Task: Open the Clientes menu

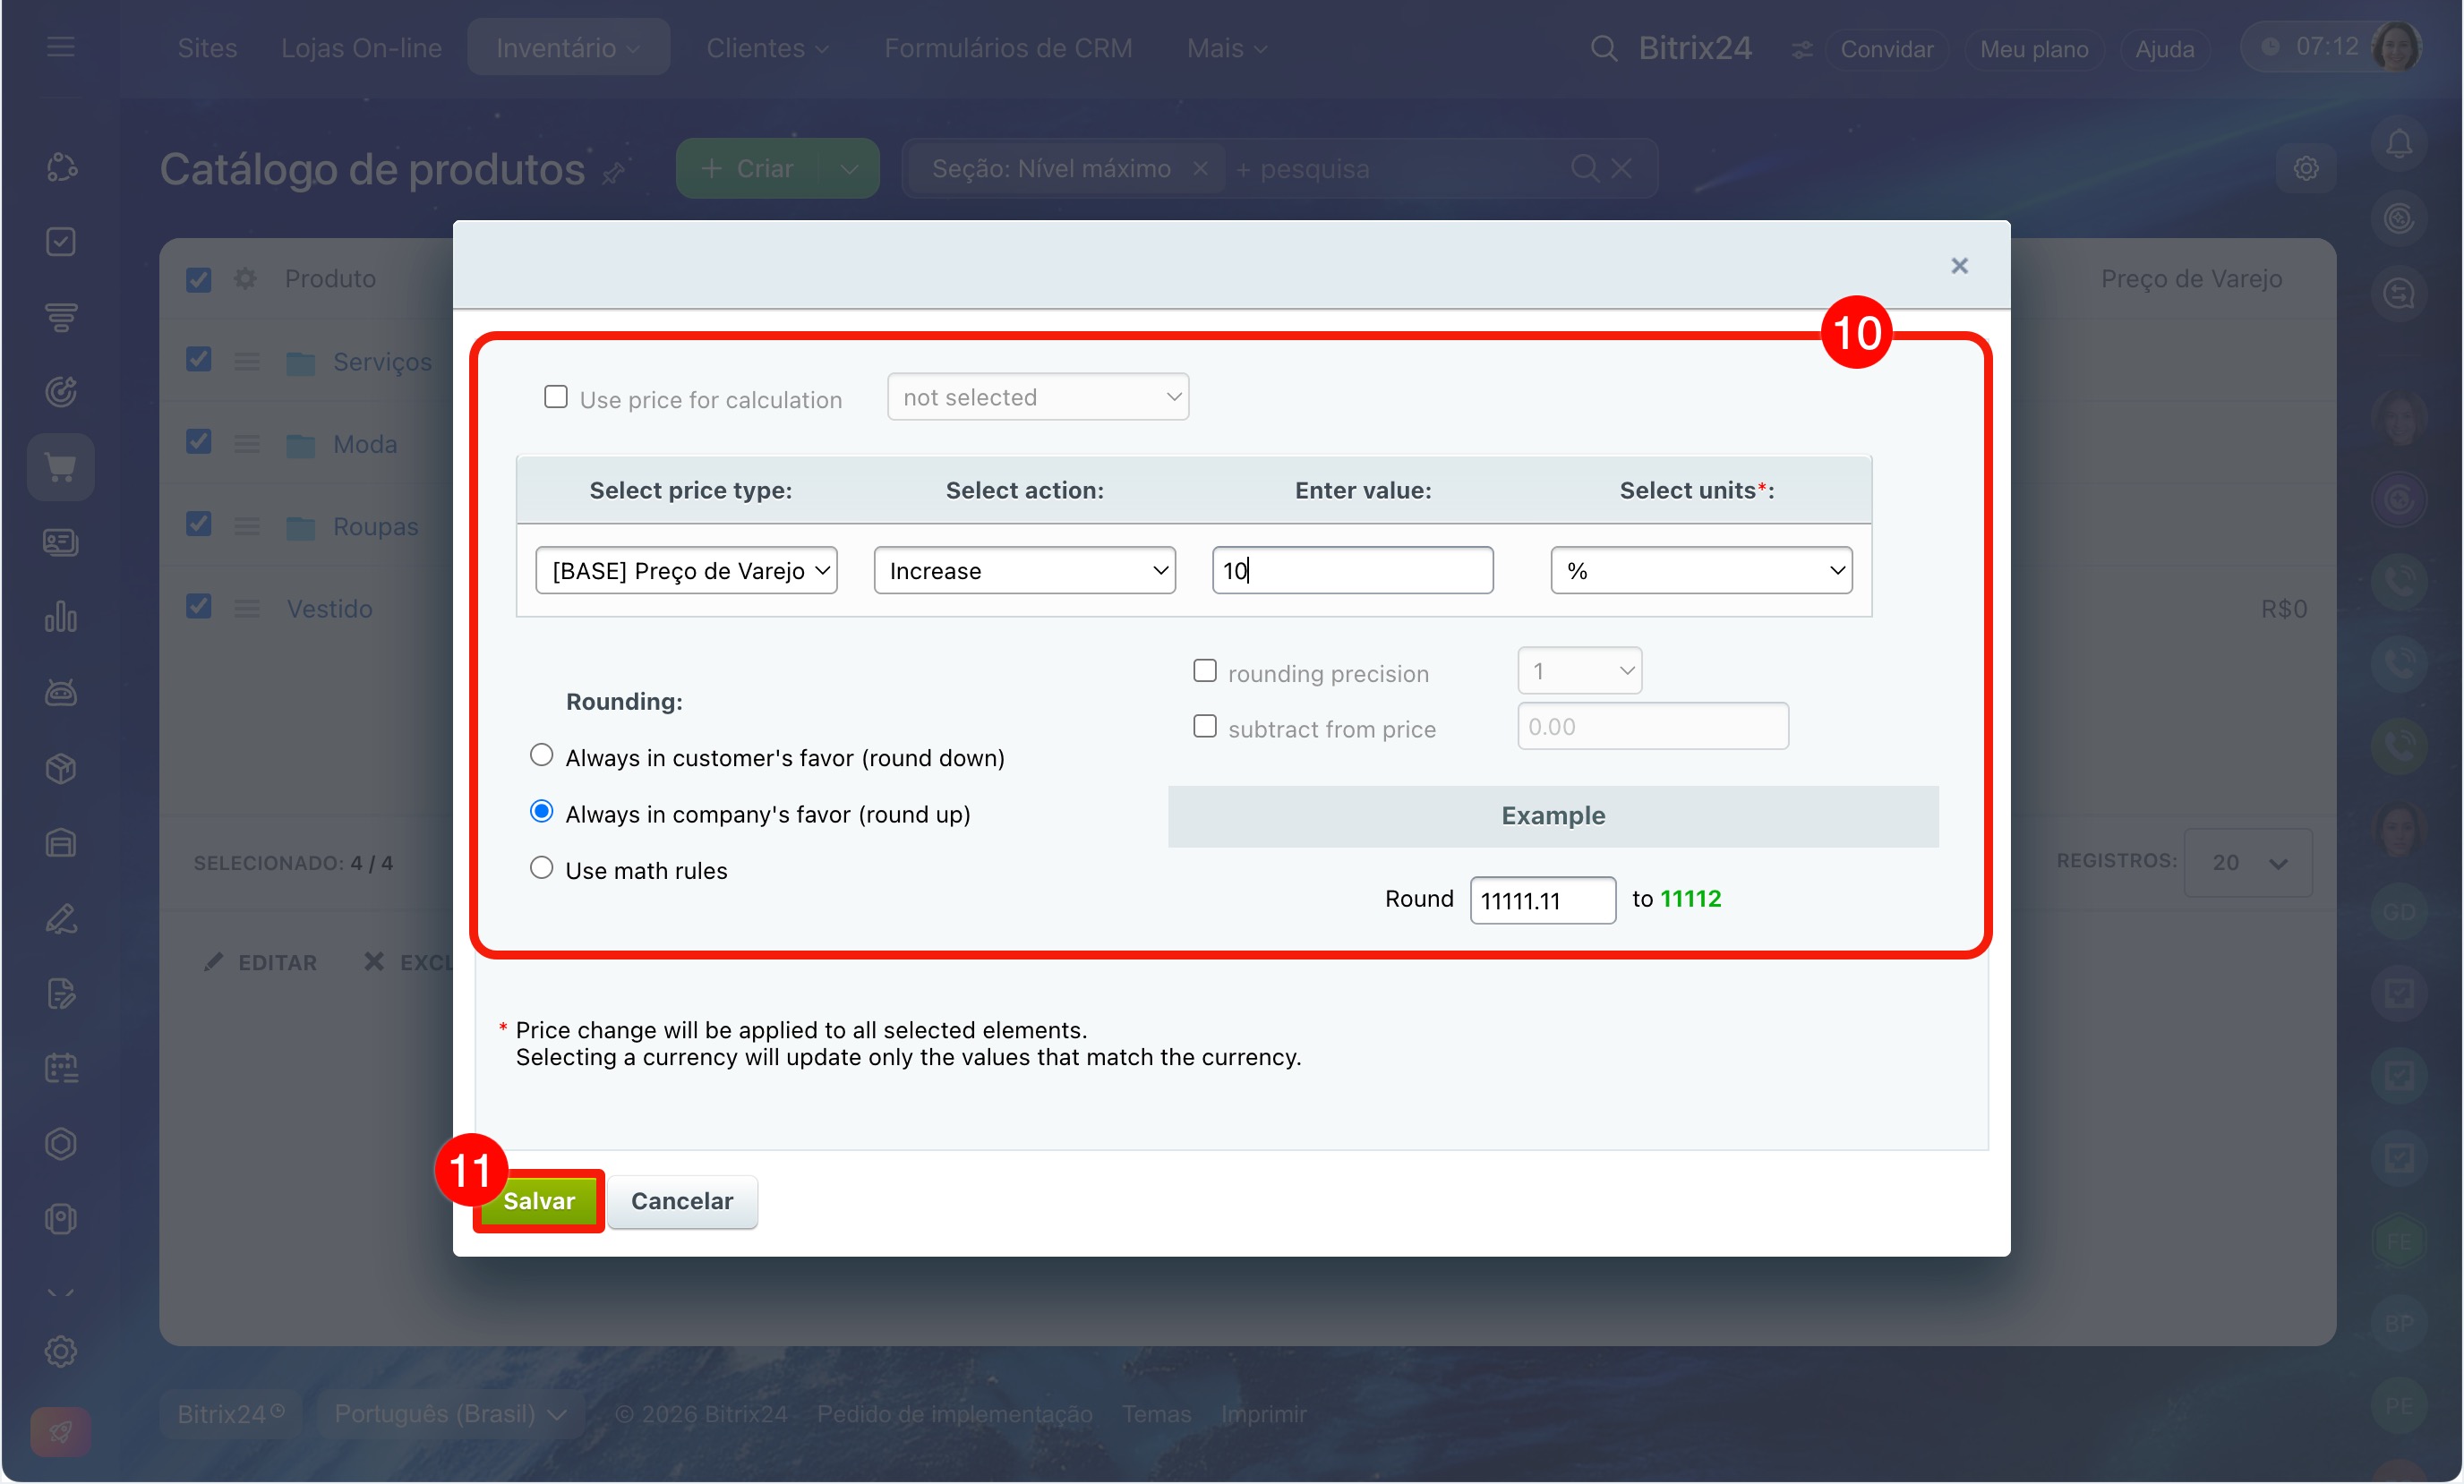Action: 767,48
